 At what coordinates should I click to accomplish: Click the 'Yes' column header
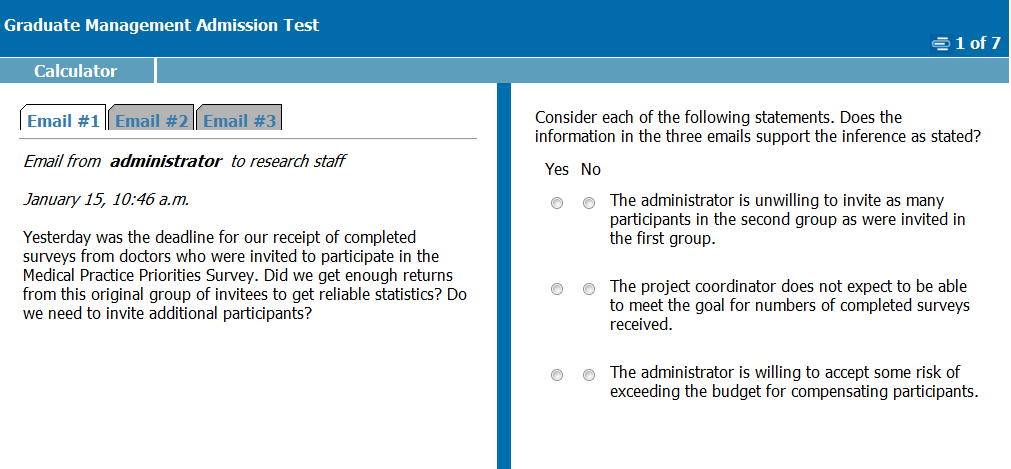pyautogui.click(x=557, y=169)
